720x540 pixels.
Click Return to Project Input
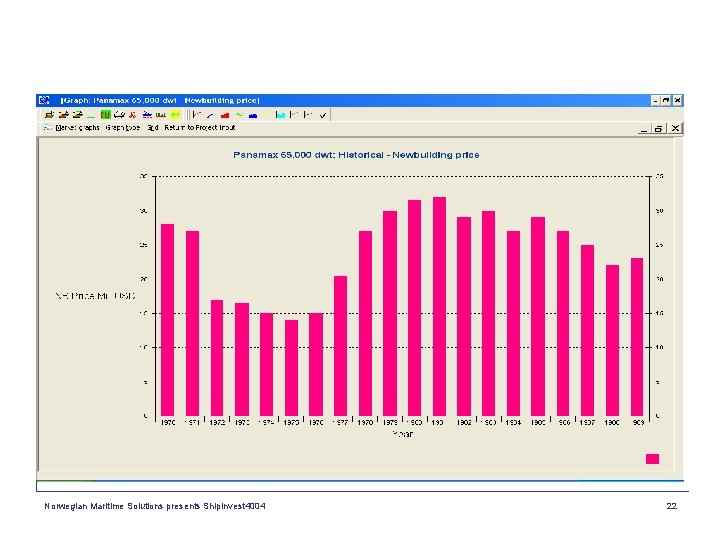[200, 128]
